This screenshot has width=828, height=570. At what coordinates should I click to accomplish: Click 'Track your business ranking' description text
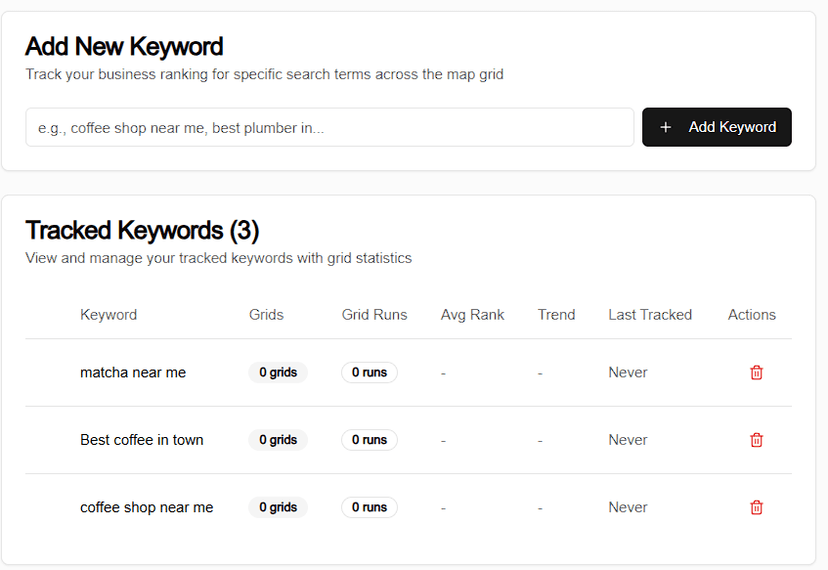[265, 74]
